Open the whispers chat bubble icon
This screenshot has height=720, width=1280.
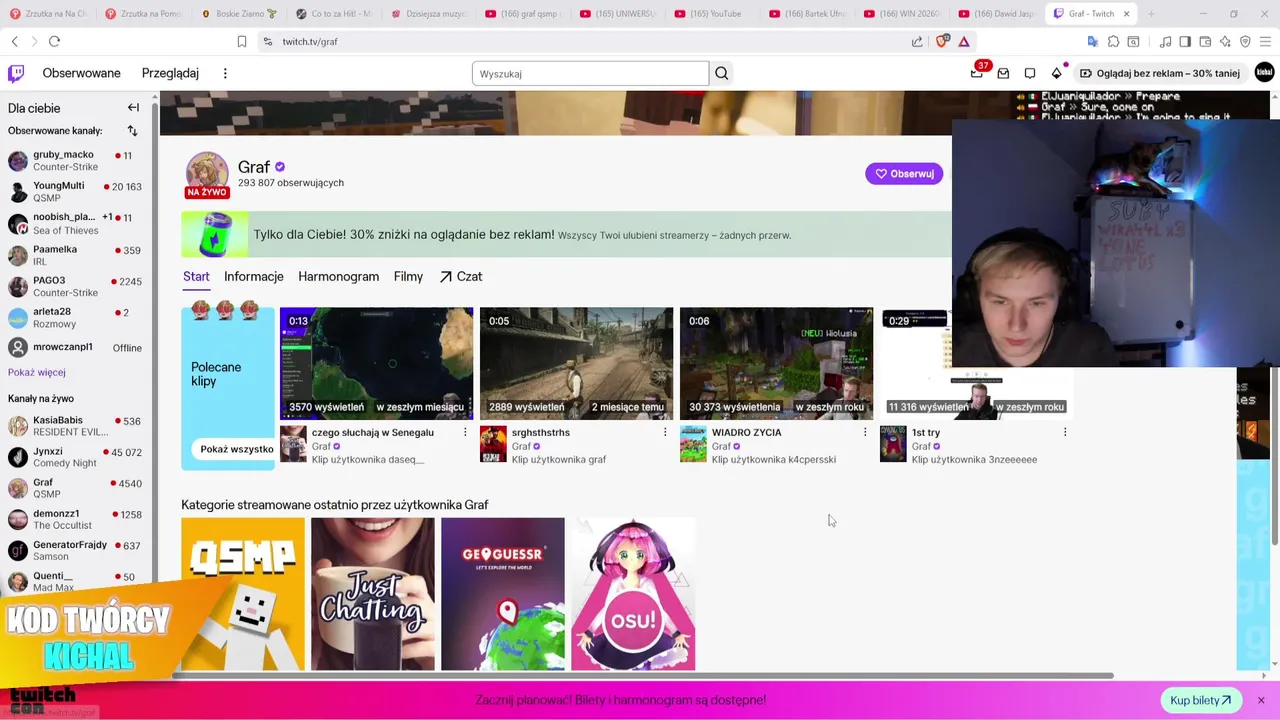(x=1030, y=73)
